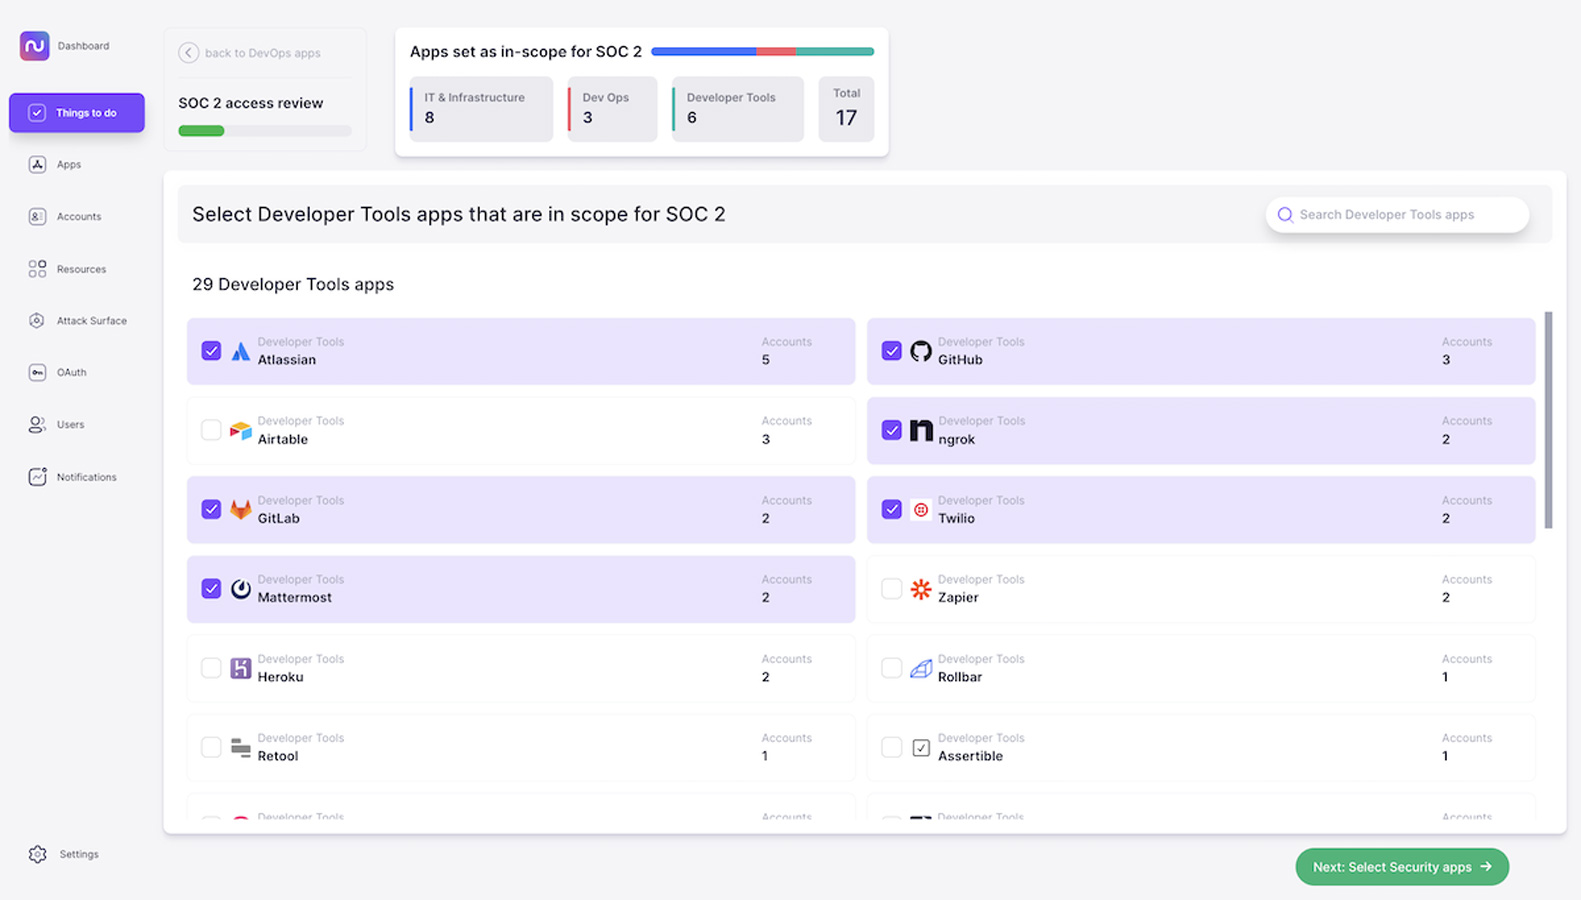Screen dimensions: 1581x900
Task: Open Settings in the sidebar
Action: [79, 854]
